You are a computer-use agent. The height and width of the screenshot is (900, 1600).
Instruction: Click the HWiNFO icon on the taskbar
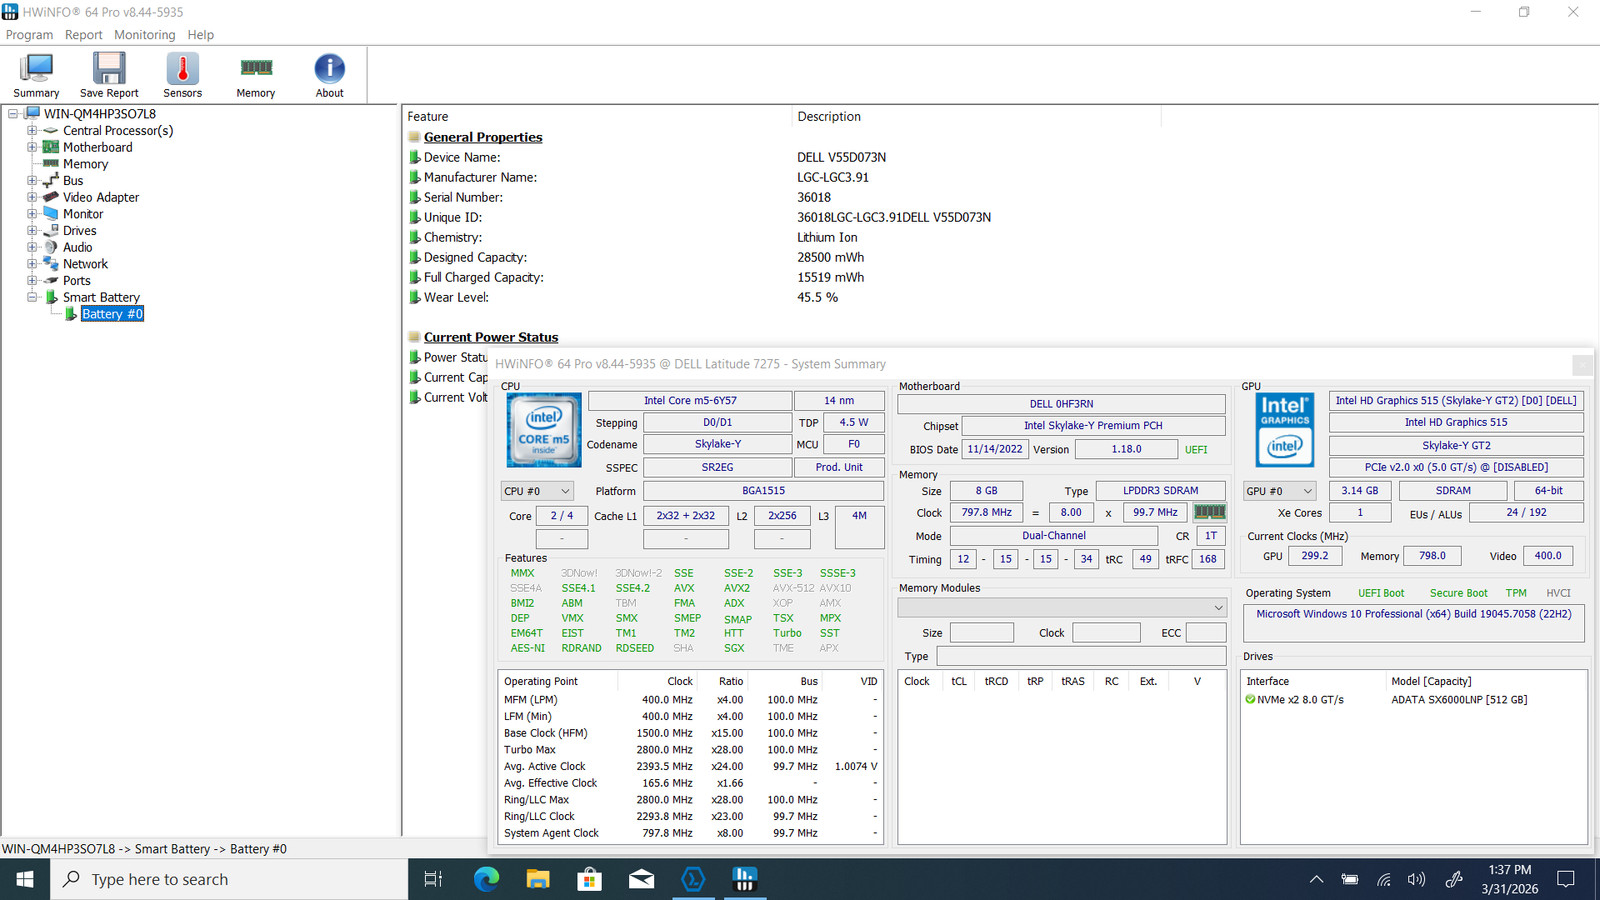point(744,879)
